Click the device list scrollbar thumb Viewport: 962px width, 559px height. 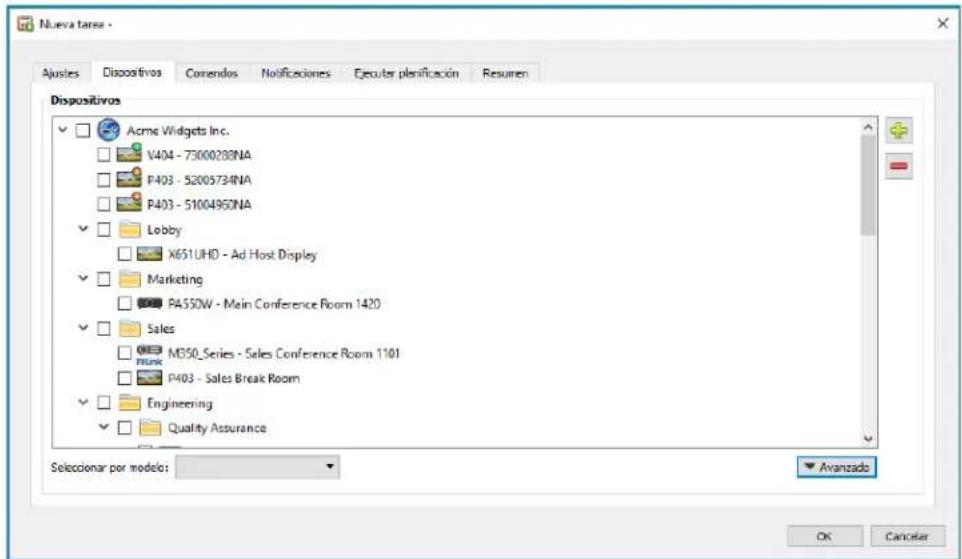(868, 185)
